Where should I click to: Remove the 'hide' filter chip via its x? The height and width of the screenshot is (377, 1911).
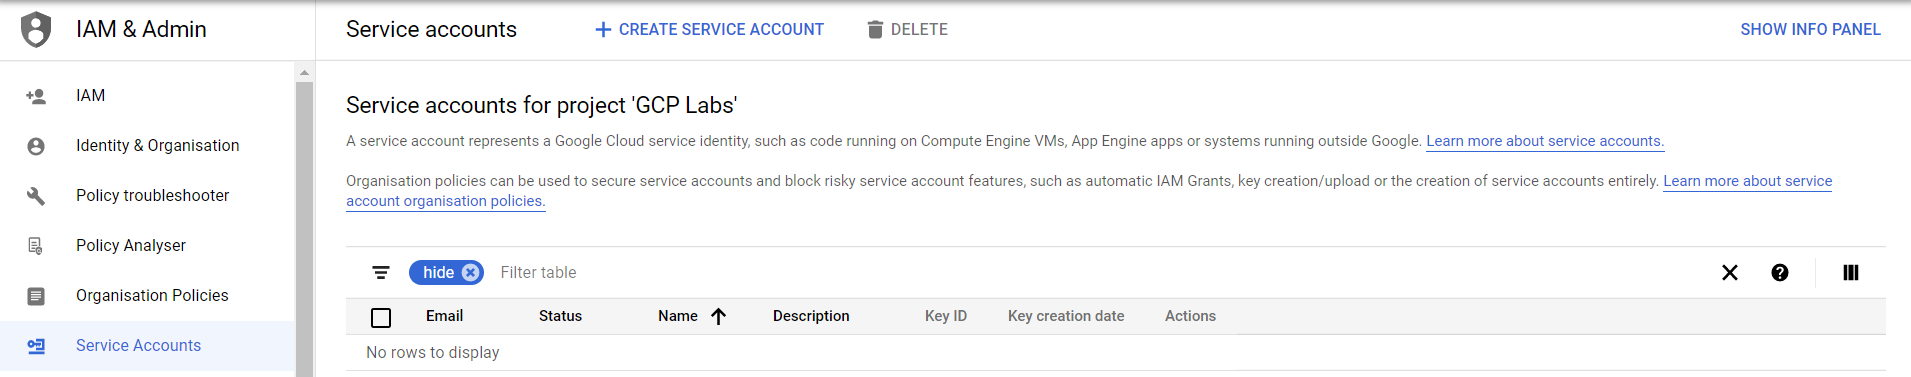click(x=470, y=272)
